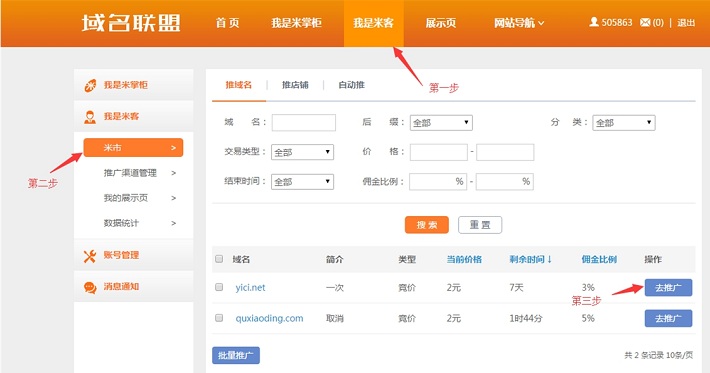
Task: Click the 消息通知 chat bubble icon
Action: [x=90, y=287]
